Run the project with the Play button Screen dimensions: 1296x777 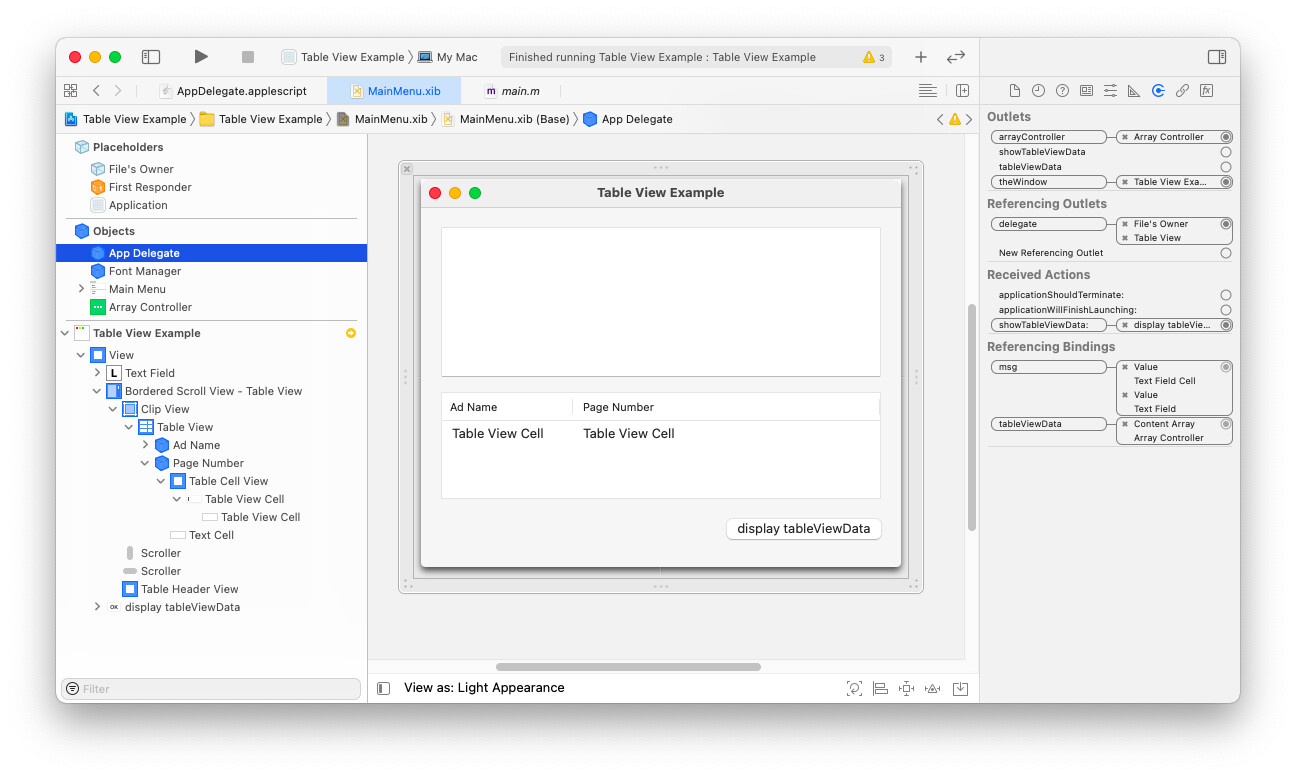click(x=201, y=57)
